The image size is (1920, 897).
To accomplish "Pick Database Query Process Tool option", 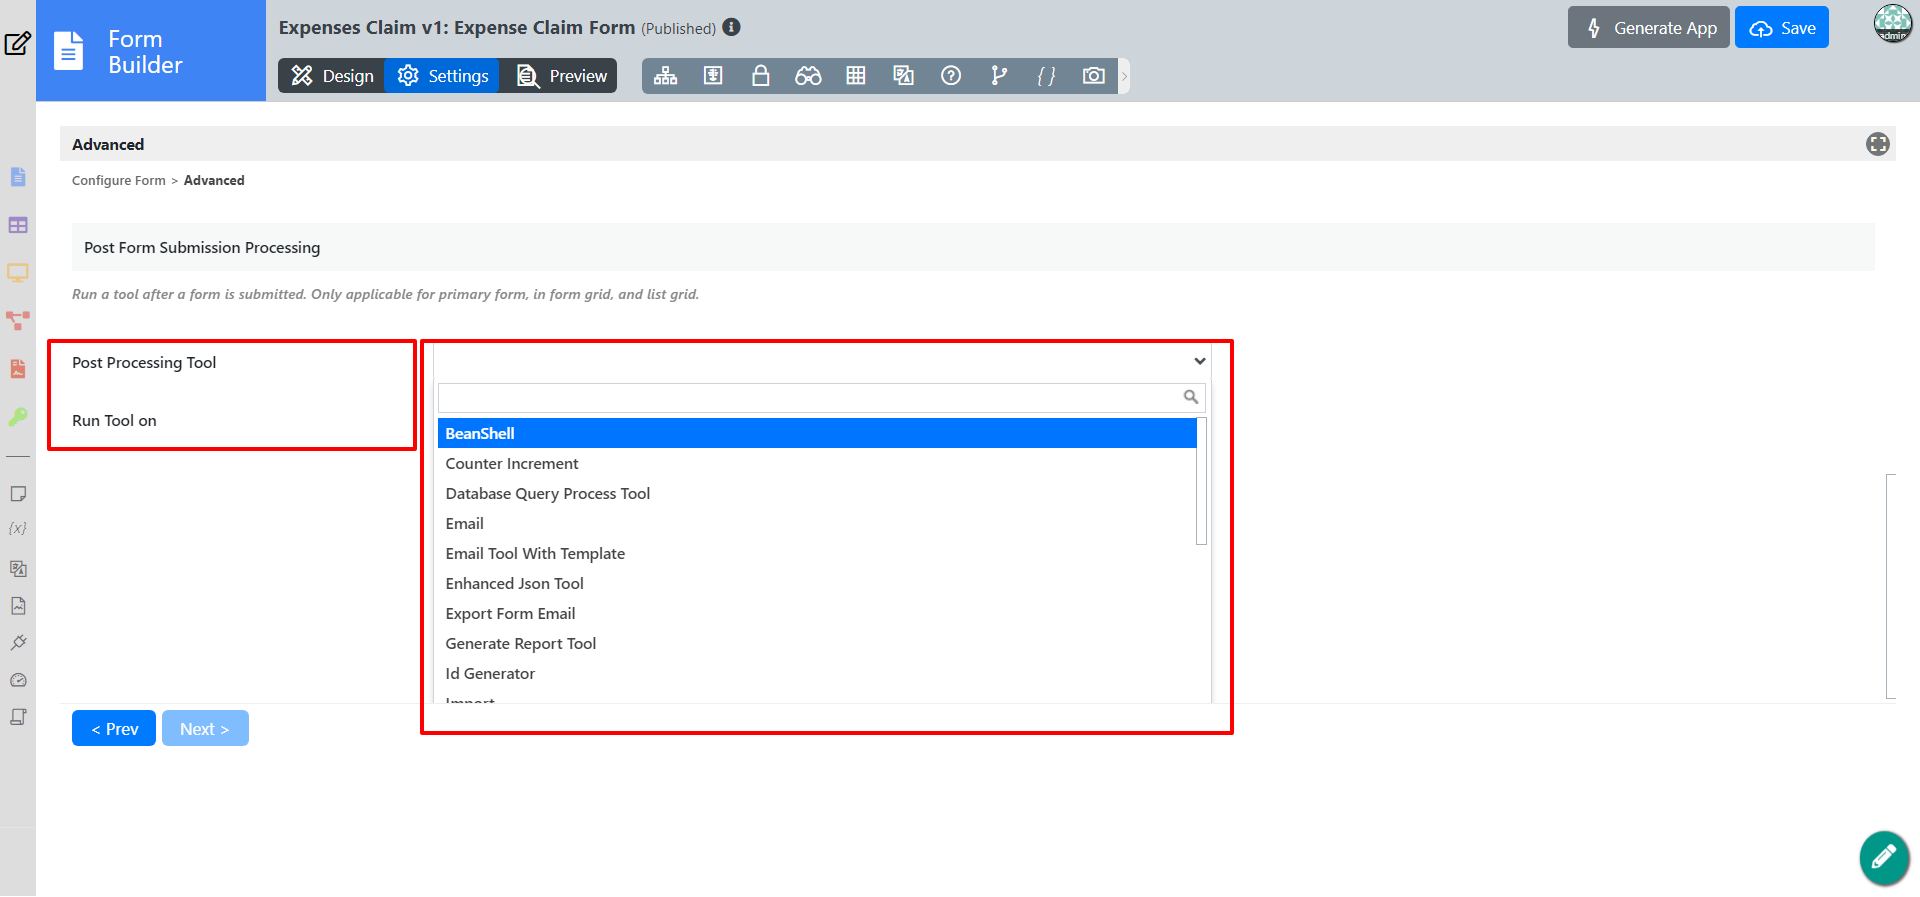I will pos(547,493).
